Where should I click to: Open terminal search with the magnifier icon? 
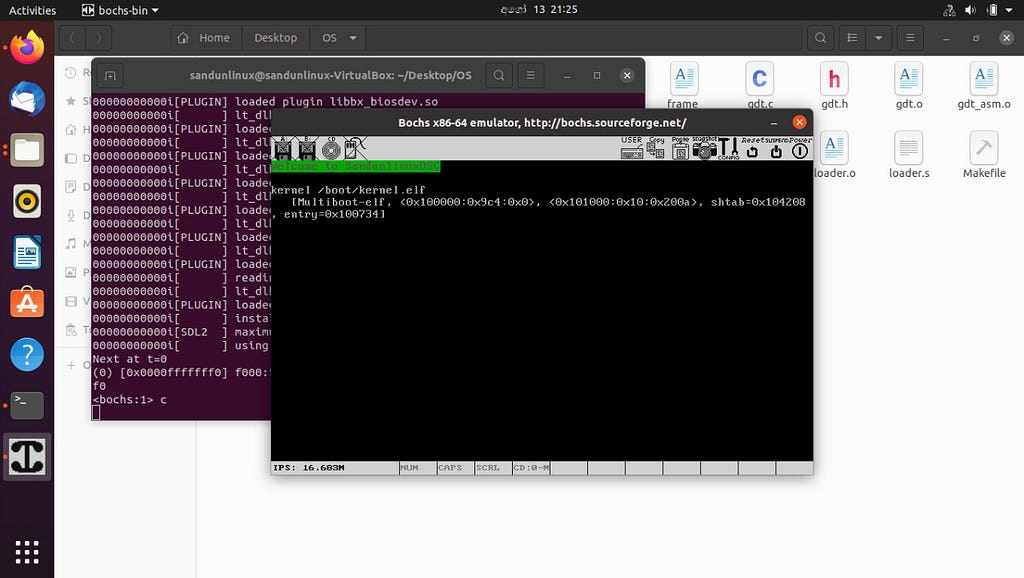pos(499,75)
